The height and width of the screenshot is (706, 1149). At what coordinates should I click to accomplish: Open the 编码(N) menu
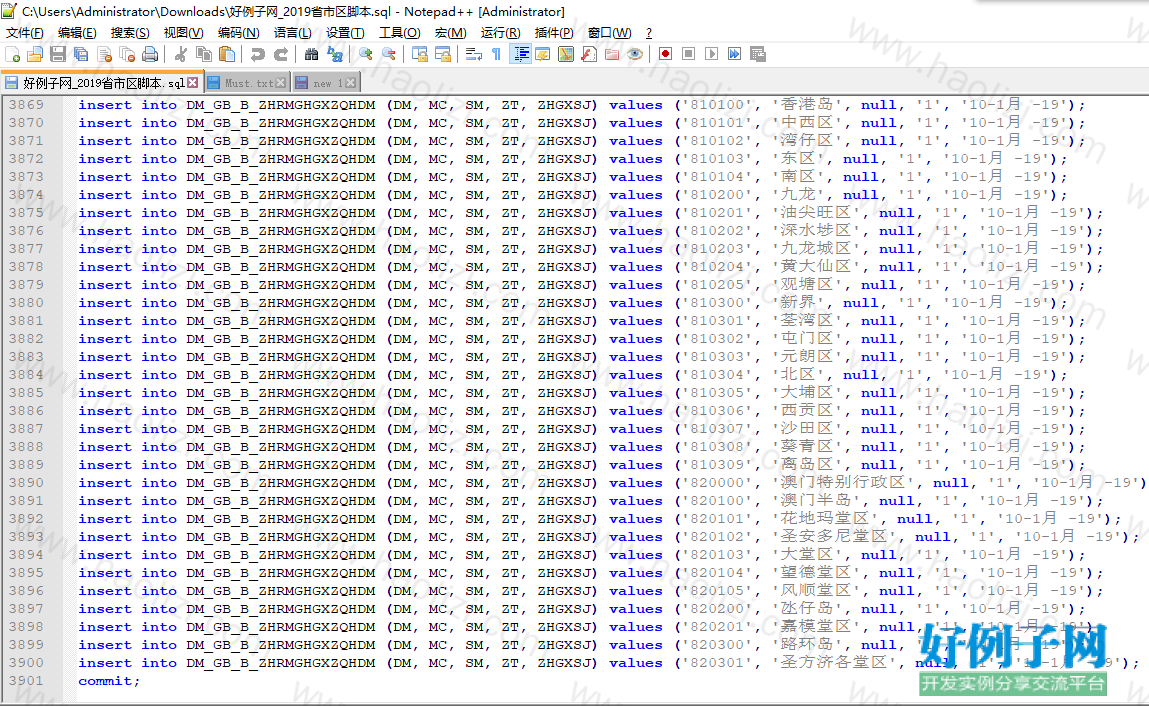238,33
